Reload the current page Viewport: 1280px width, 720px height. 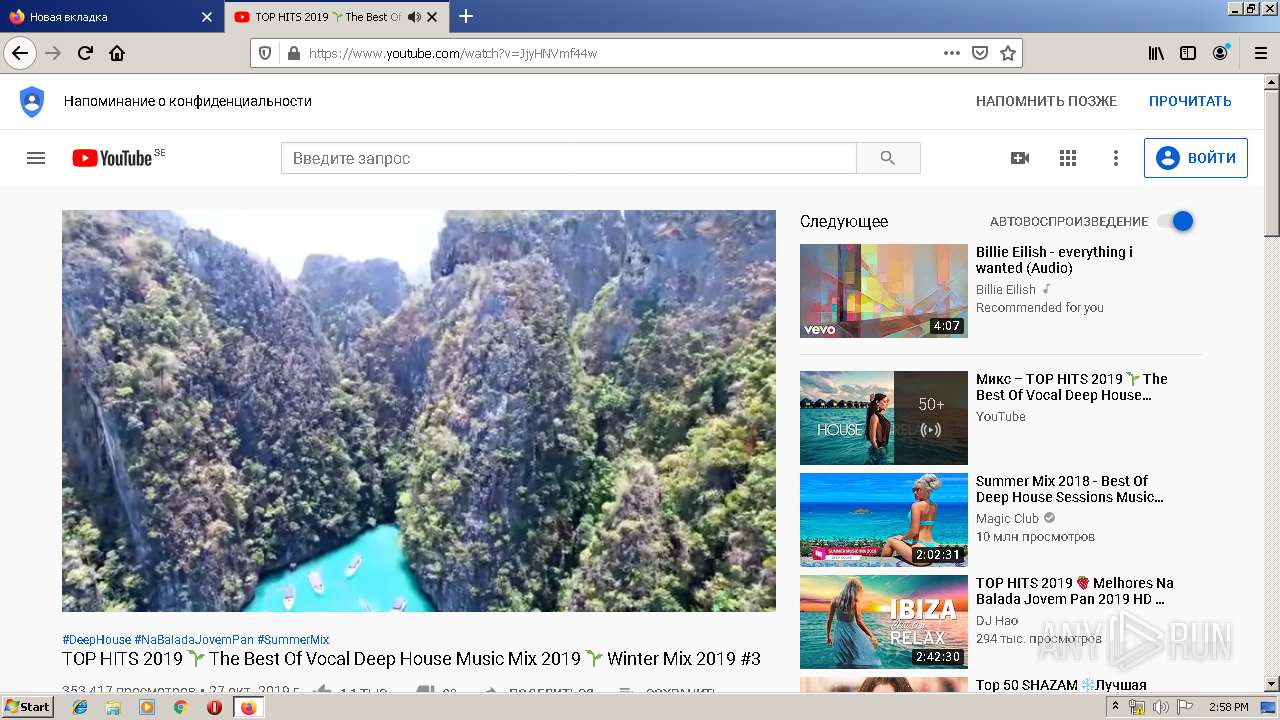tap(85, 53)
